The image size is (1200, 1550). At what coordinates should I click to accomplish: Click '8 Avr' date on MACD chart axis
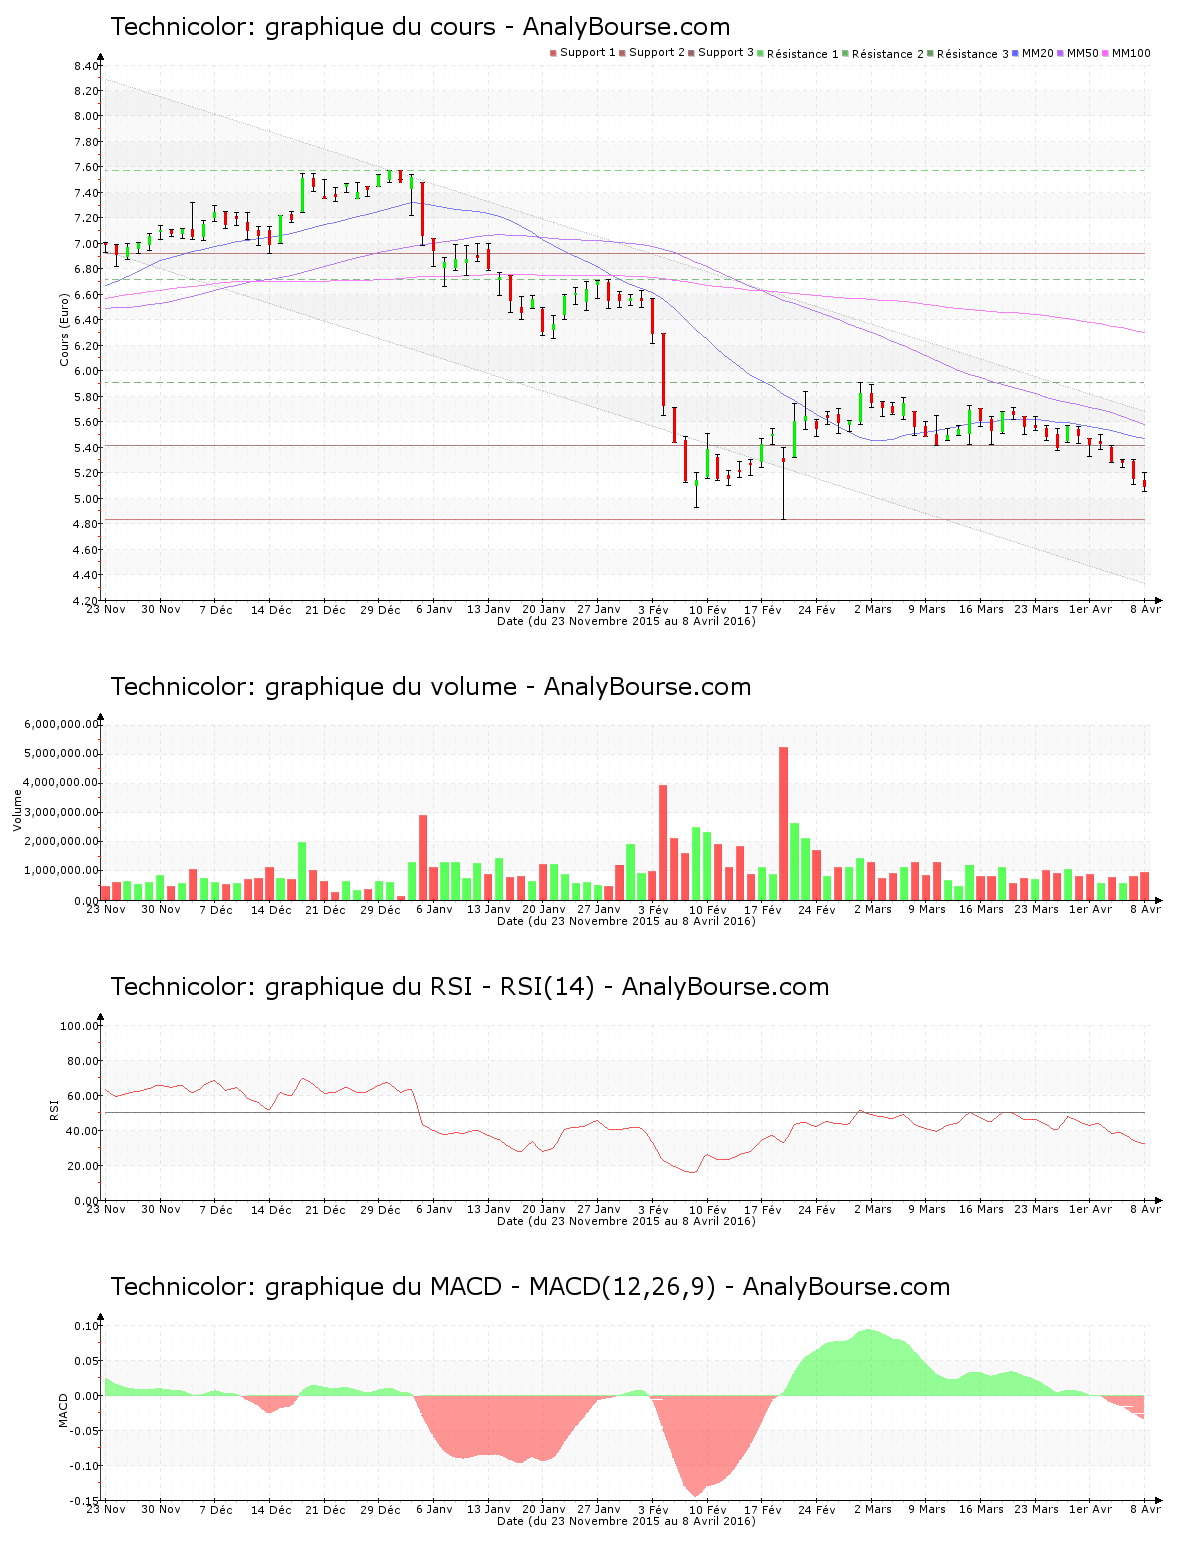pyautogui.click(x=1146, y=1509)
